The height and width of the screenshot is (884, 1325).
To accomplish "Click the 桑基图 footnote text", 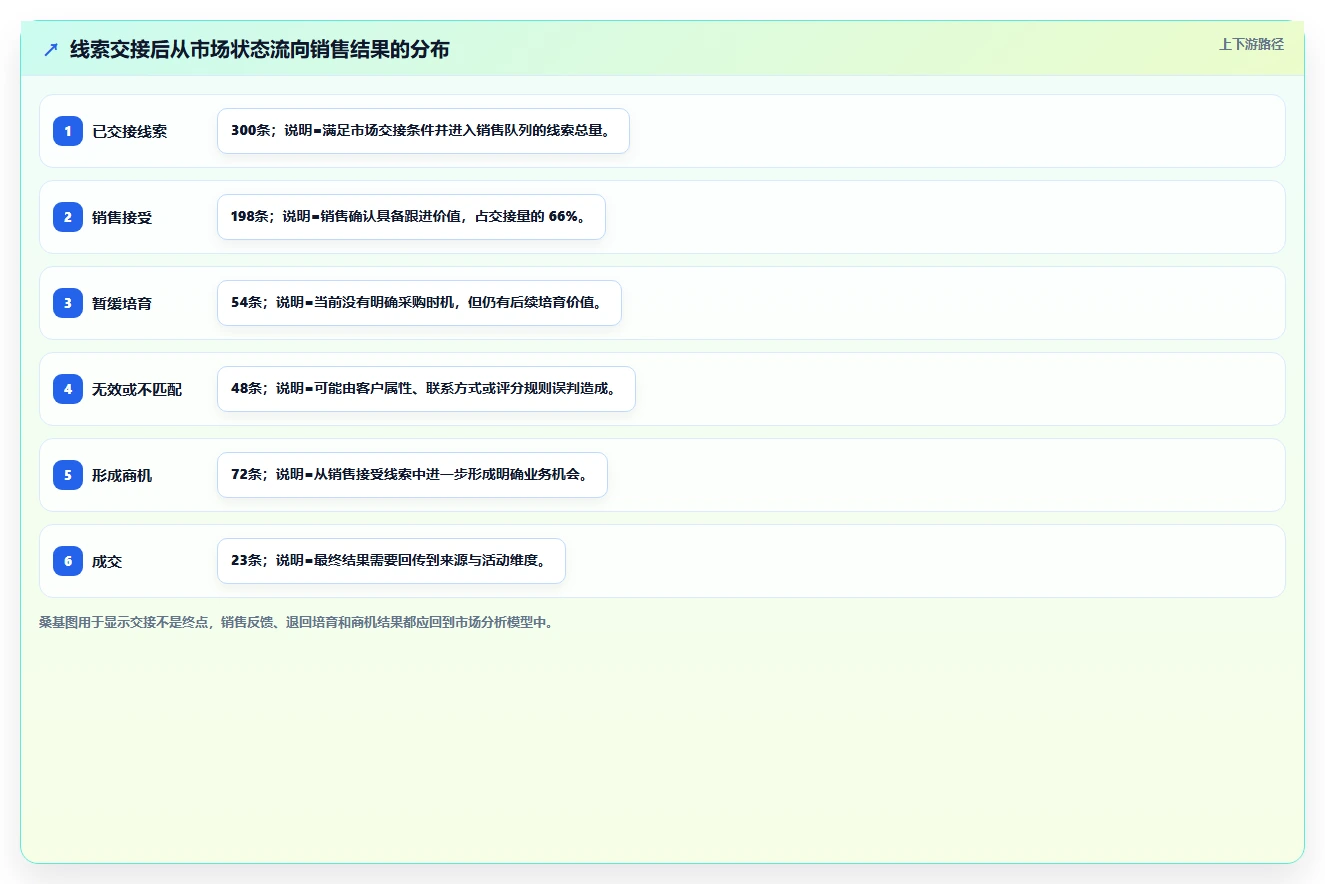I will coord(296,622).
